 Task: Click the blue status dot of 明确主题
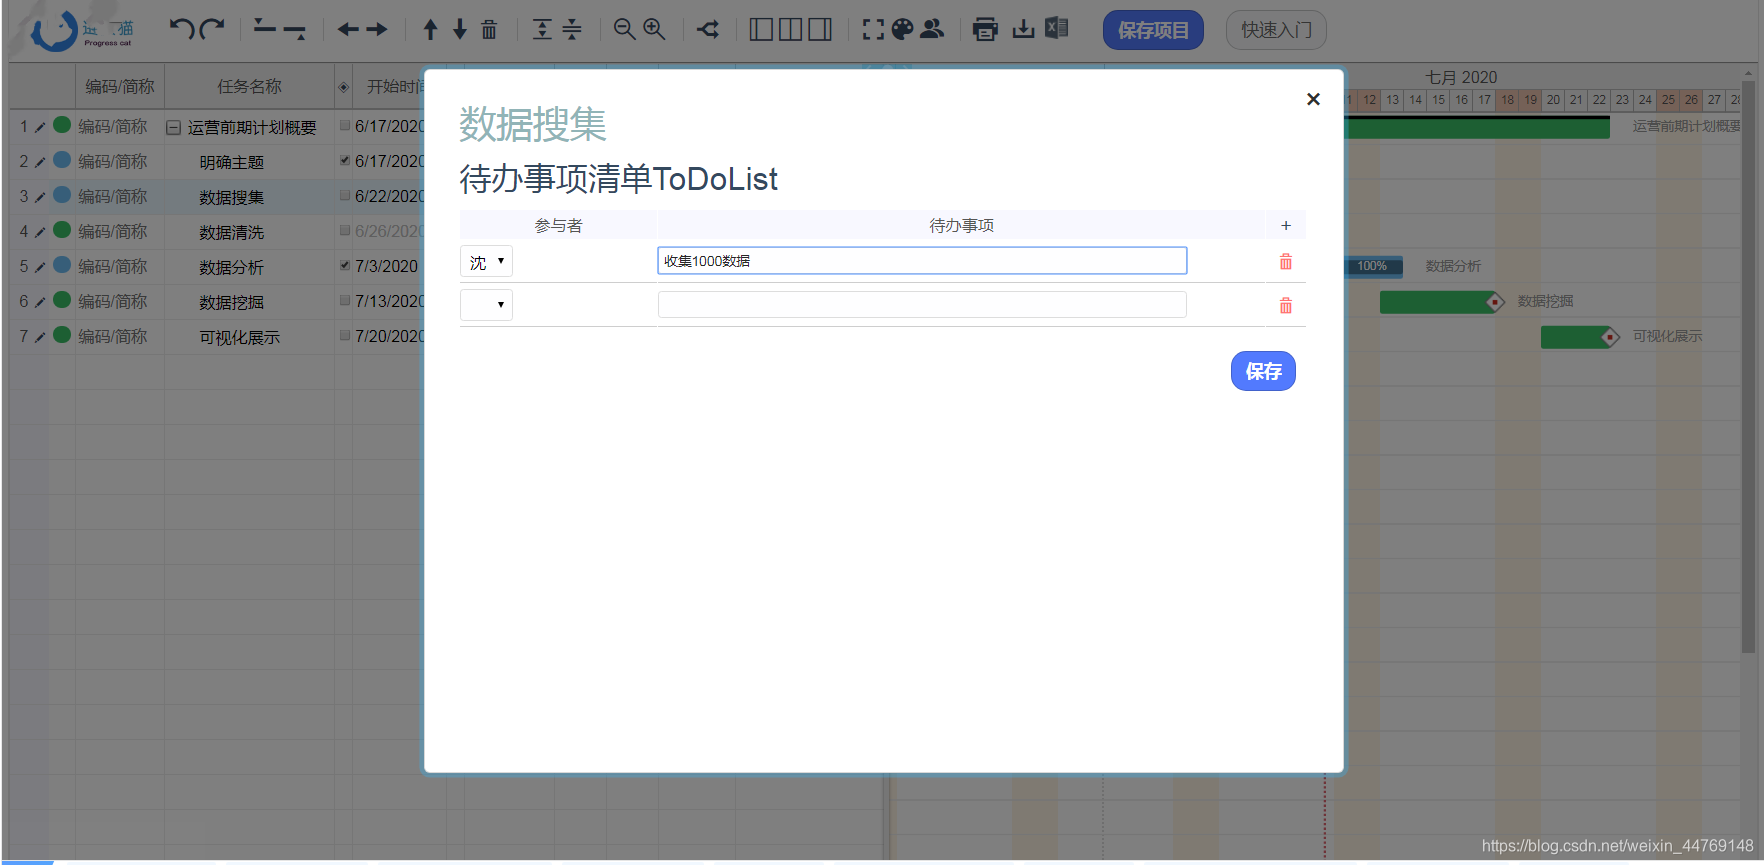tap(62, 160)
